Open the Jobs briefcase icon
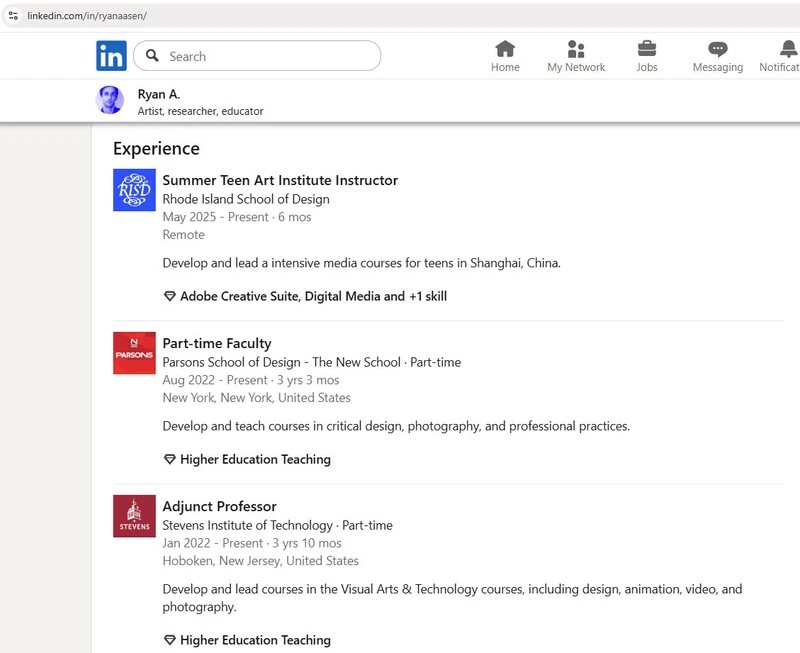Viewport: 800px width, 653px height. coord(647,49)
